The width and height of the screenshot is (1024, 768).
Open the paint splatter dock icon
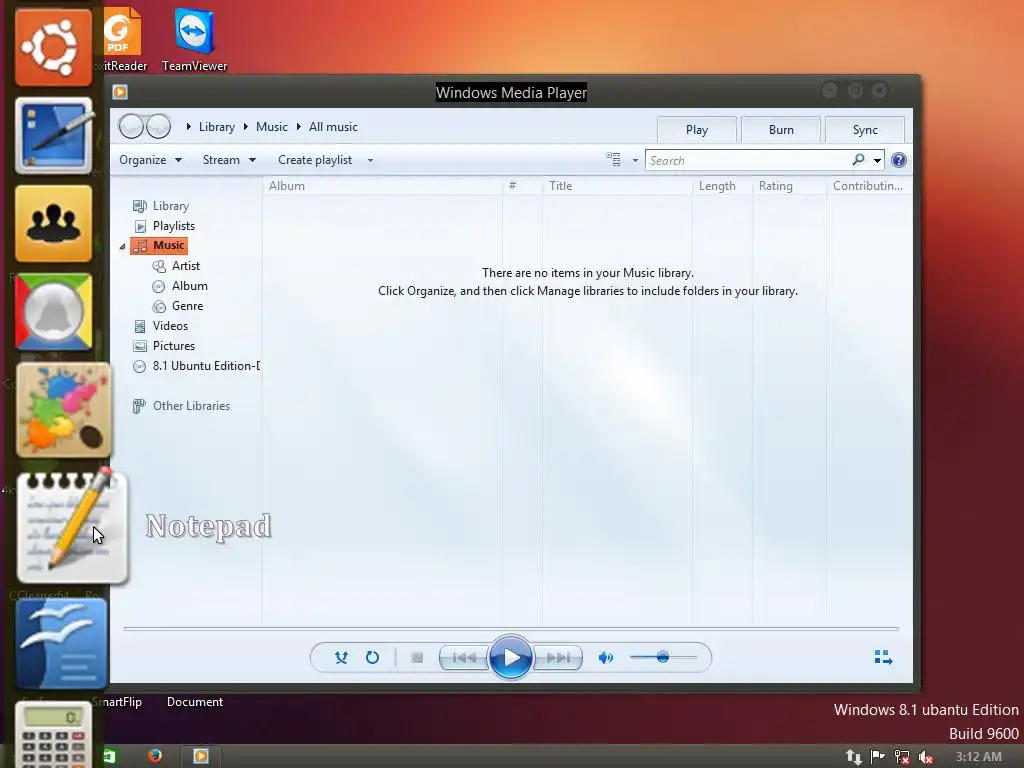[x=63, y=410]
